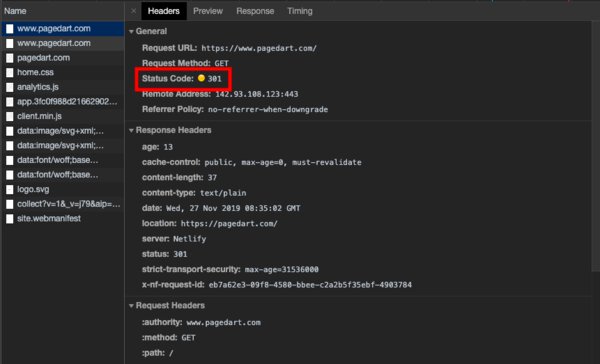Select the home.css request
Image resolution: width=600 pixels, height=364 pixels.
pos(63,72)
